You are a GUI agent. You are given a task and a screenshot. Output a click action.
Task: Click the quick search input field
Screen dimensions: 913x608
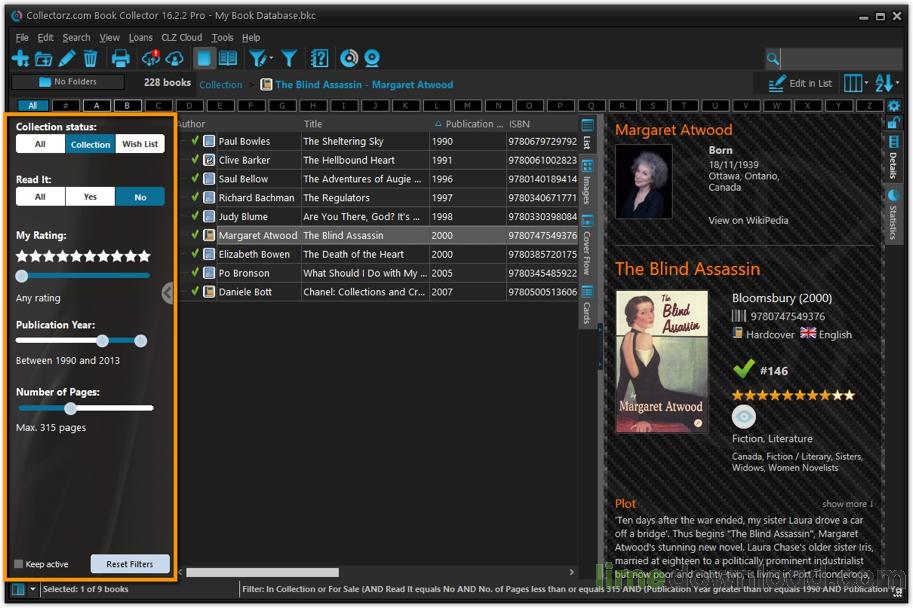pos(841,58)
